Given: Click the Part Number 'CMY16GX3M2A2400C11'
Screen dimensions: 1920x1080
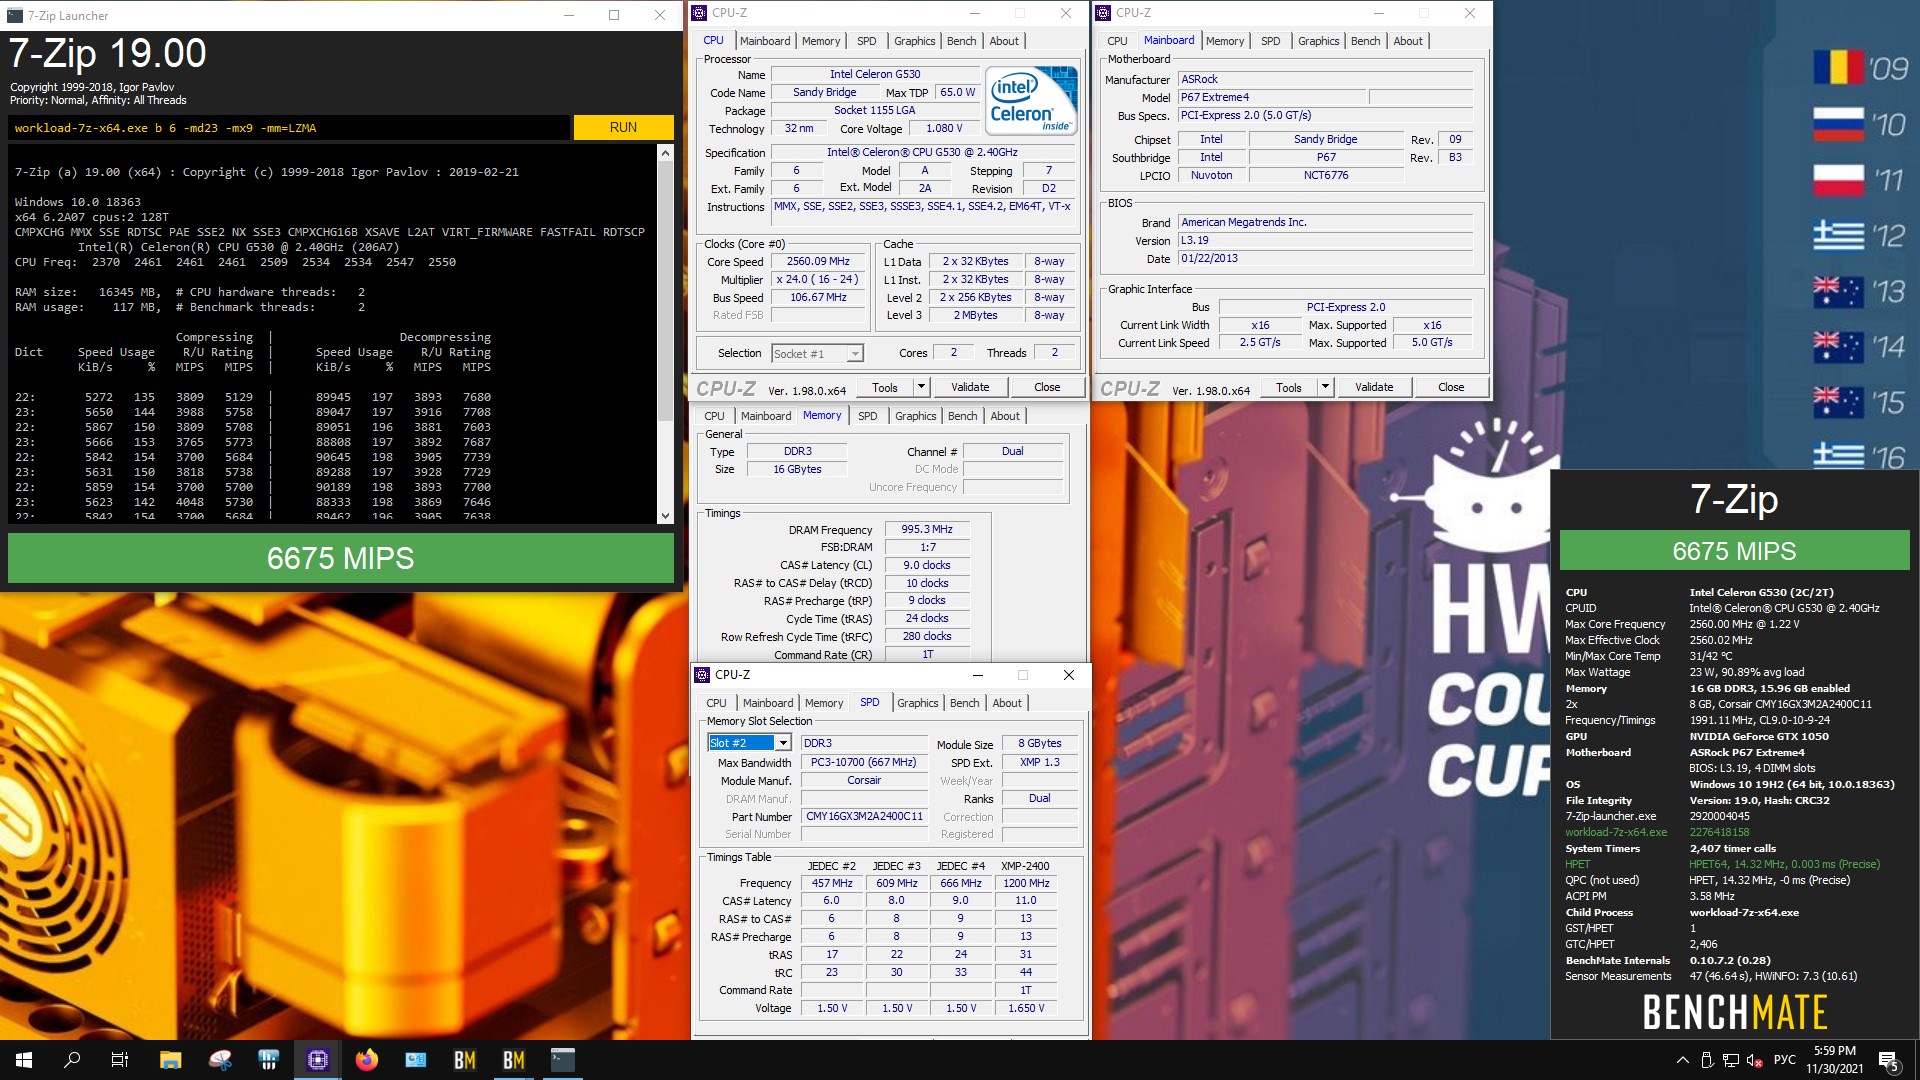Looking at the screenshot, I should point(864,816).
